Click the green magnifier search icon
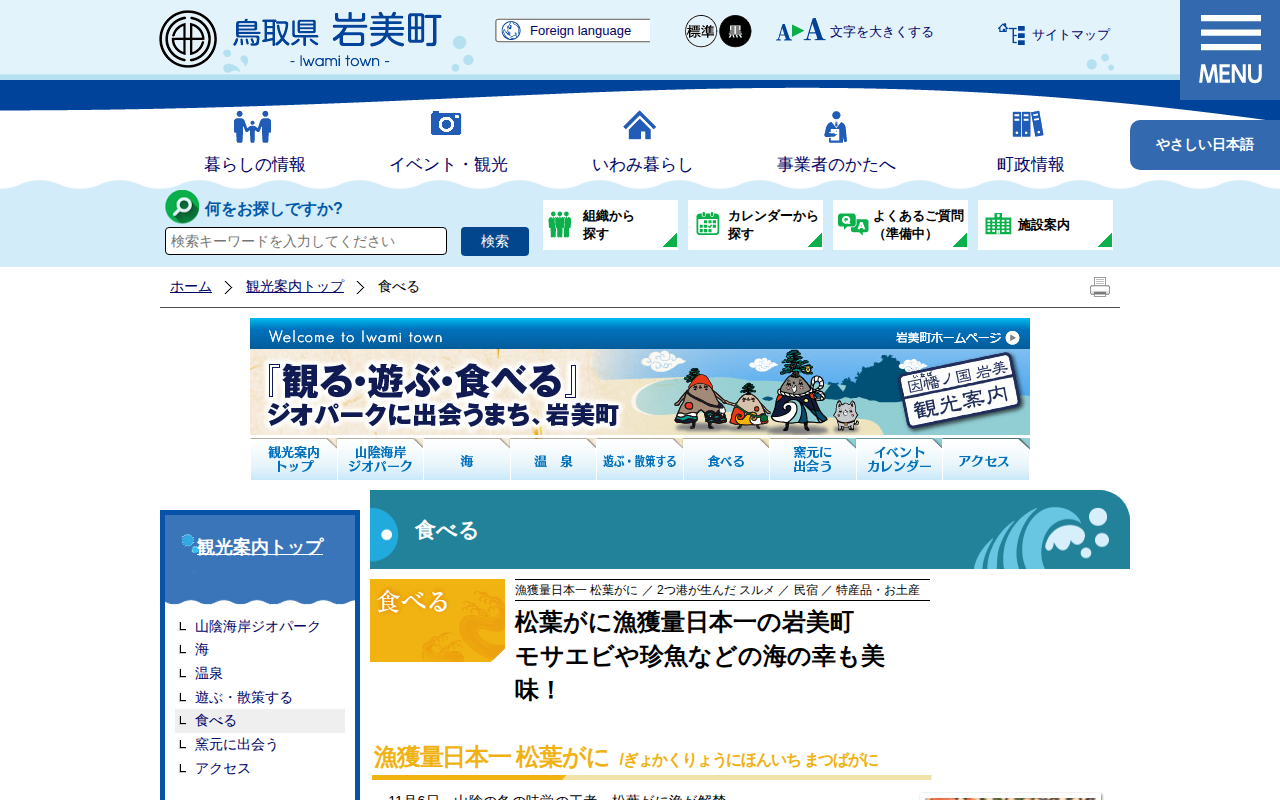Screen dimensions: 1280x800 point(182,207)
